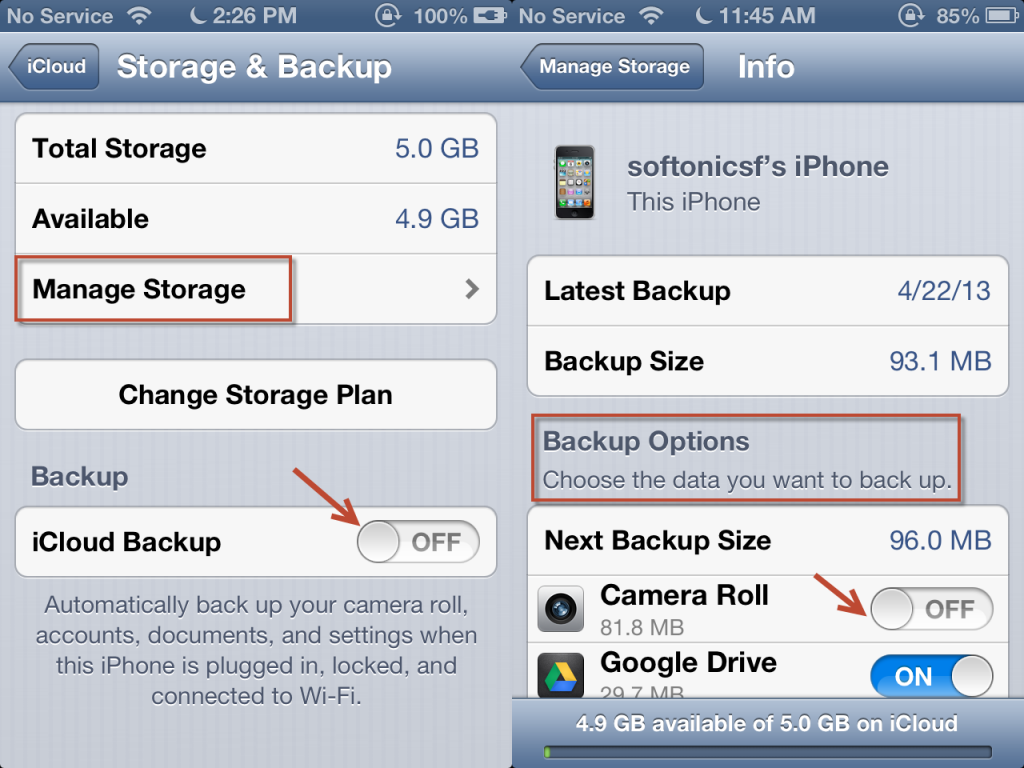Tap the Google Drive app icon

click(560, 675)
